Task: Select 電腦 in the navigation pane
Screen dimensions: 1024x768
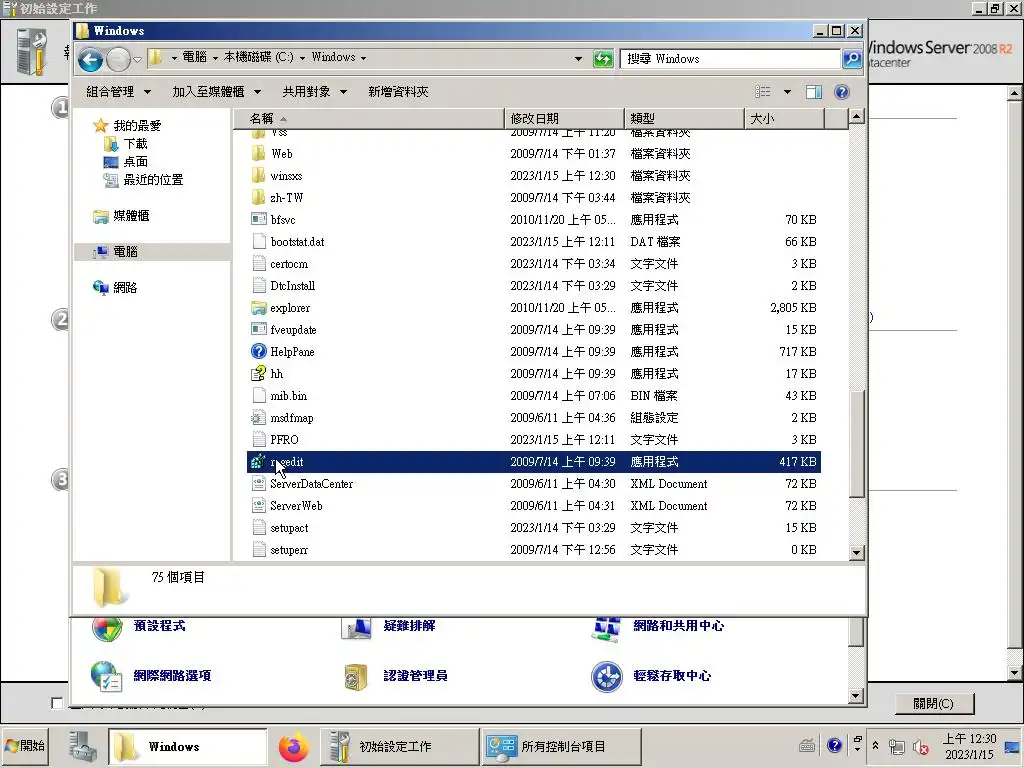Action: click(125, 251)
